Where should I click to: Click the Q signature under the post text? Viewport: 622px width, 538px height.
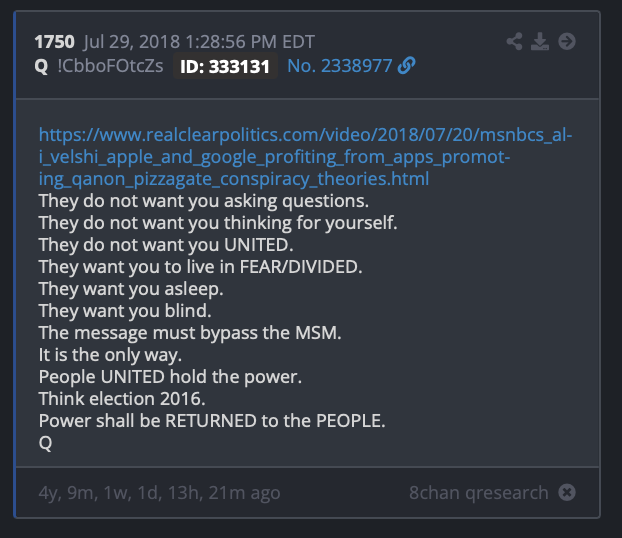pos(45,443)
